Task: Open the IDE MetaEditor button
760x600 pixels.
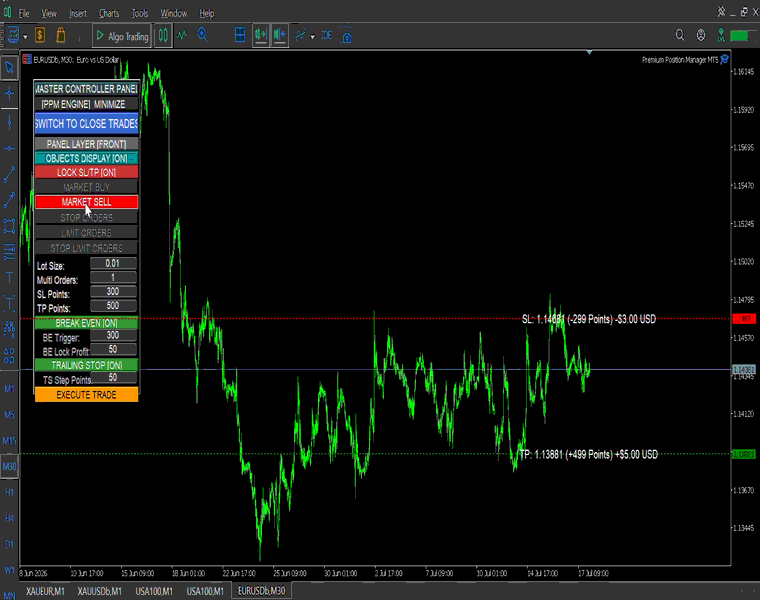Action: [x=327, y=35]
